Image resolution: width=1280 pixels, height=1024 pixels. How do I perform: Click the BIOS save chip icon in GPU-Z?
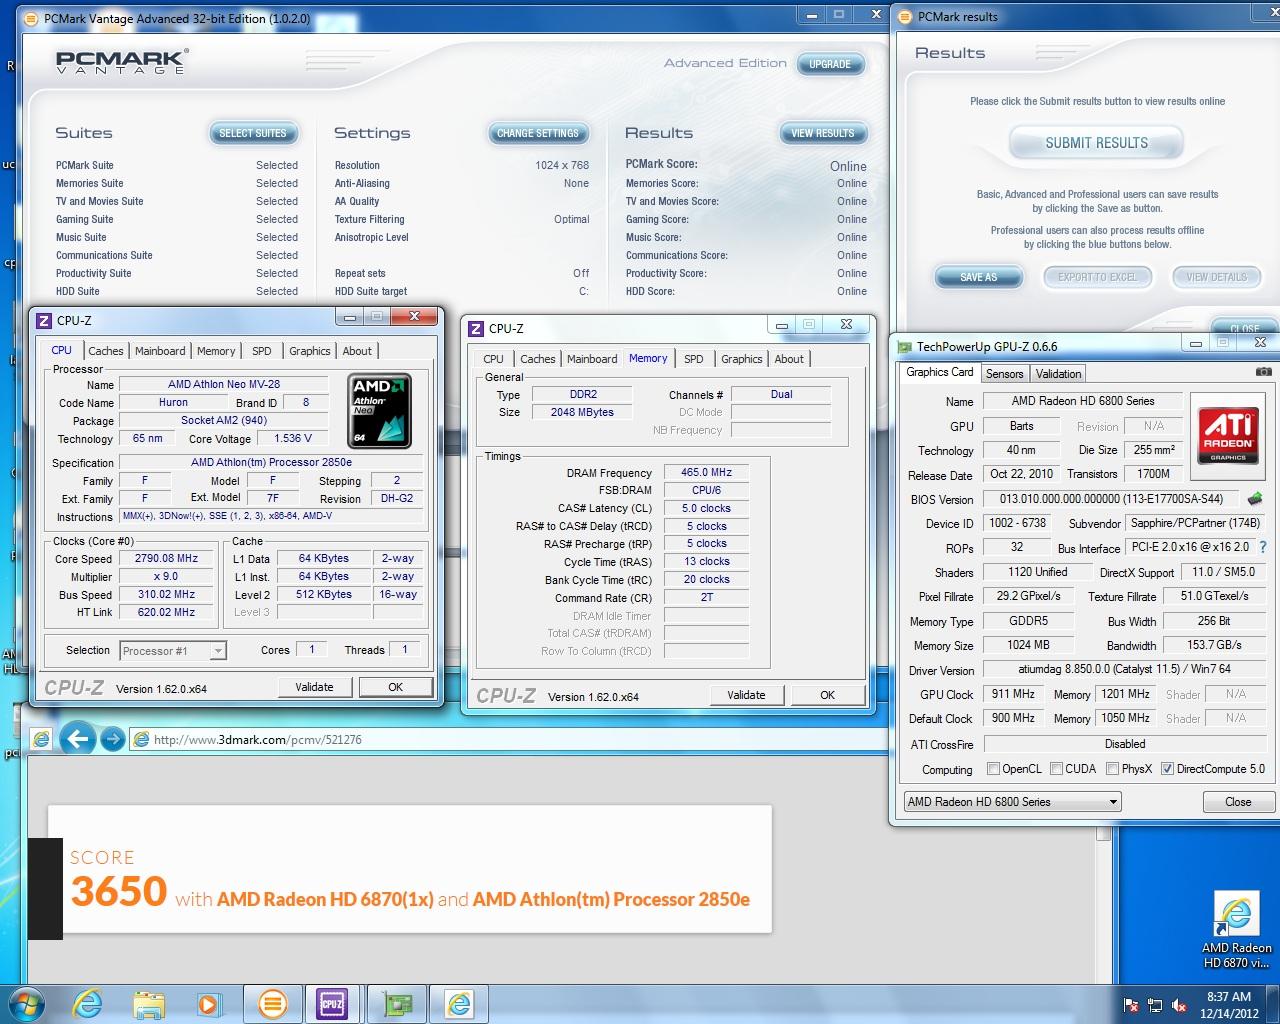1254,498
